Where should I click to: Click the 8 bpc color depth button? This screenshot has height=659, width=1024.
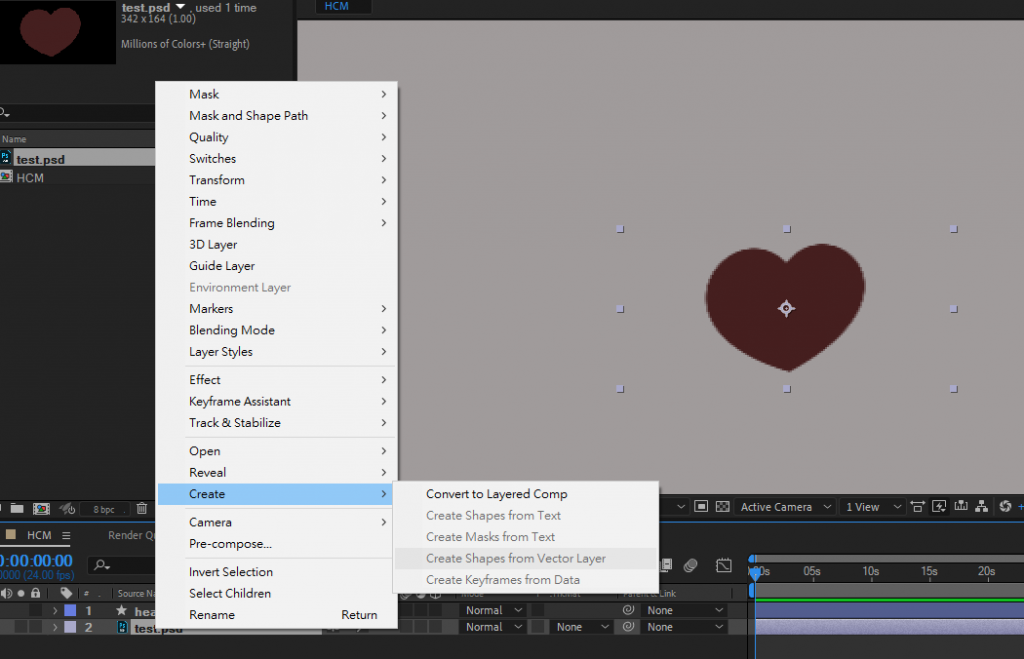click(x=103, y=509)
